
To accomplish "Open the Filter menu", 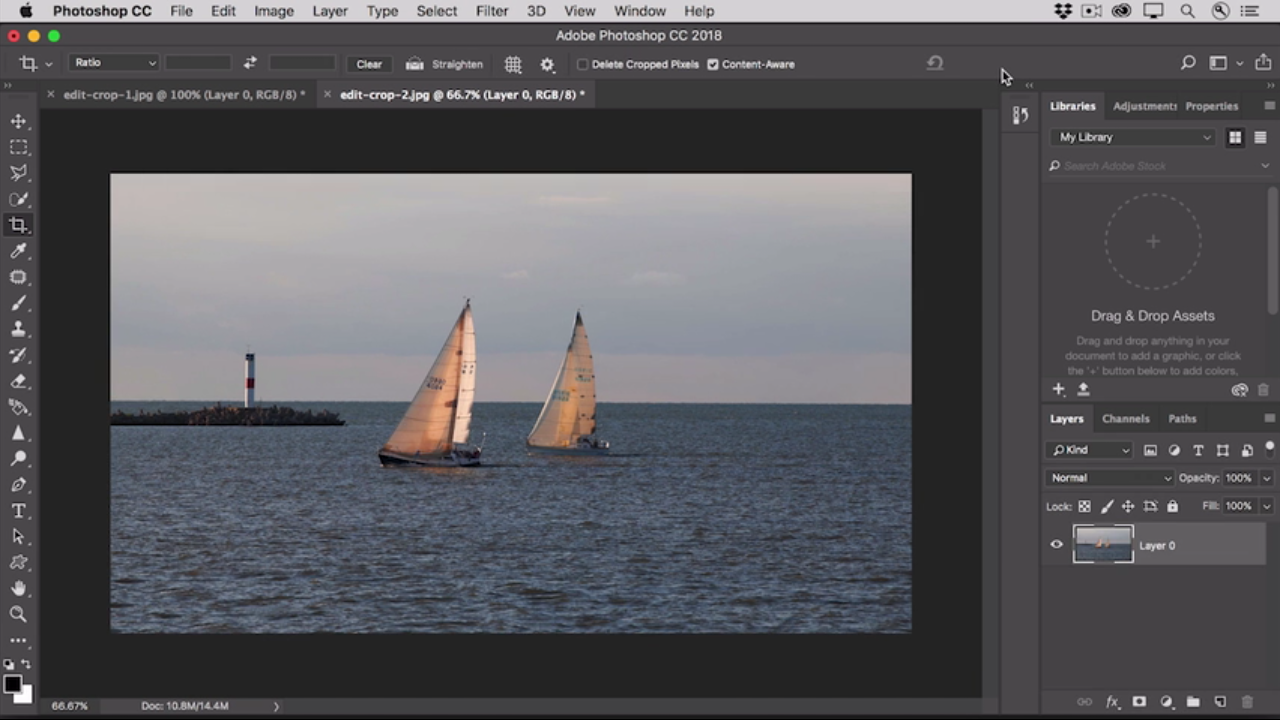I will click(491, 11).
